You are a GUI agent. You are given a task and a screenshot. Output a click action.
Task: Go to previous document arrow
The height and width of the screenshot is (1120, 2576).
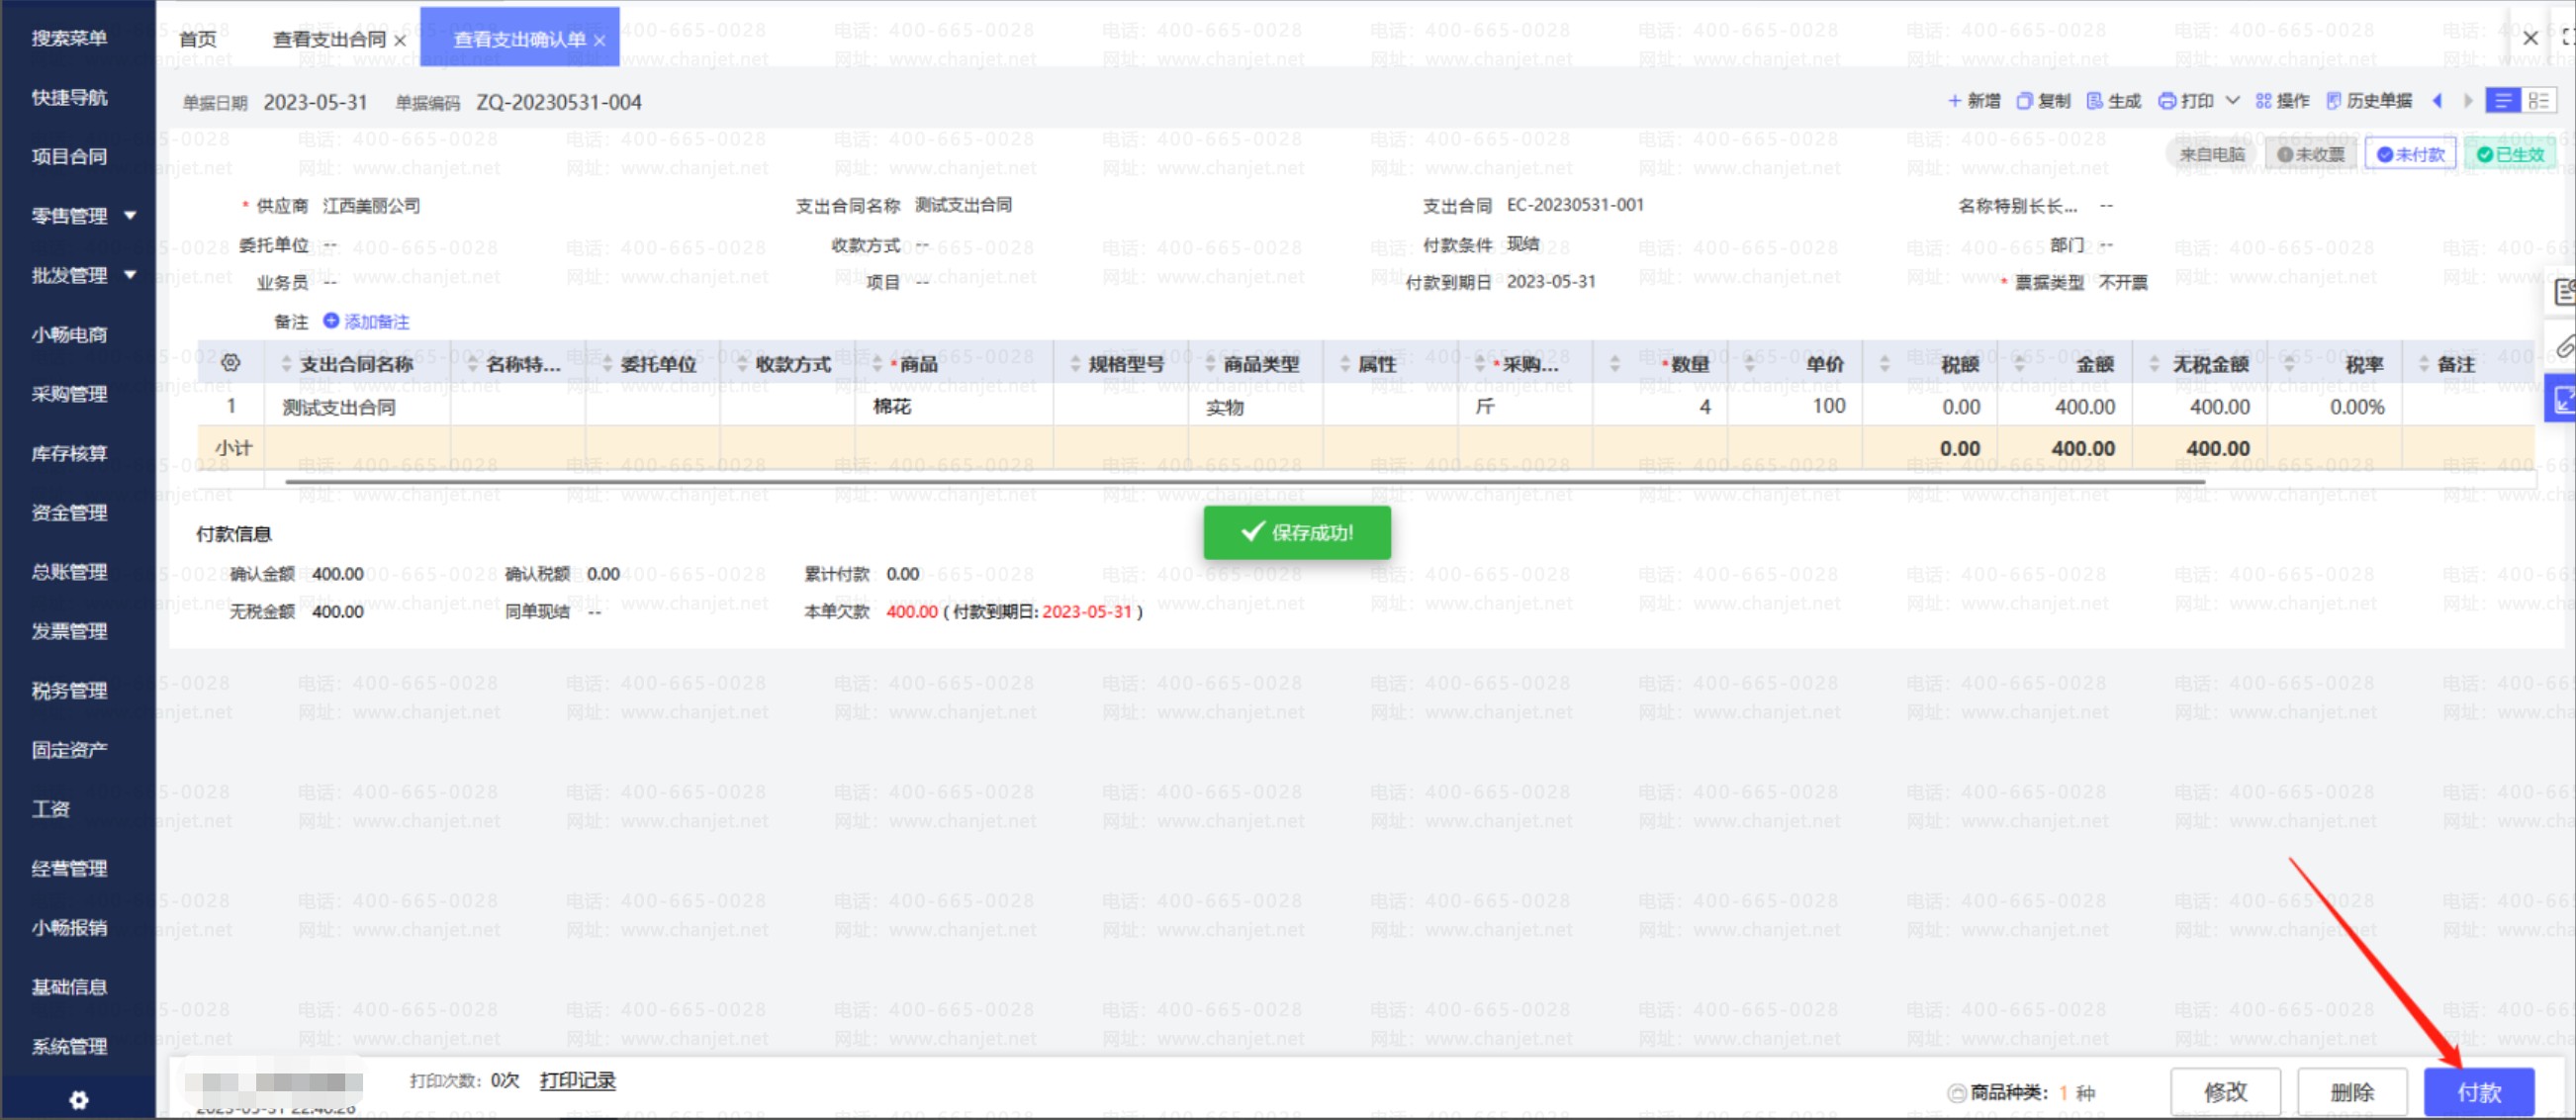tap(2437, 101)
